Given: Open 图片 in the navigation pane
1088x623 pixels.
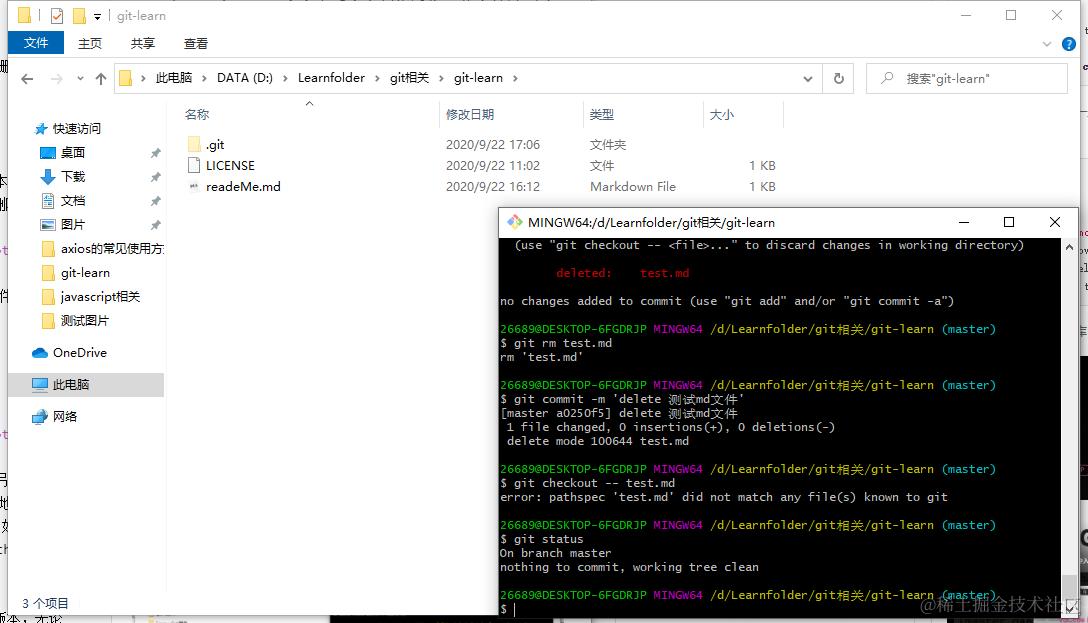Looking at the screenshot, I should pos(72,224).
